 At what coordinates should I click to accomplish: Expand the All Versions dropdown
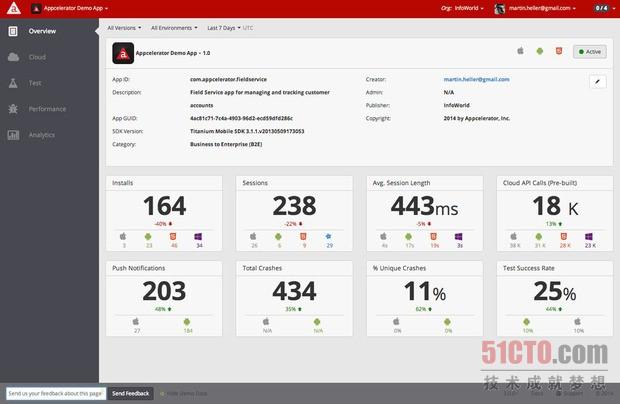(x=124, y=28)
